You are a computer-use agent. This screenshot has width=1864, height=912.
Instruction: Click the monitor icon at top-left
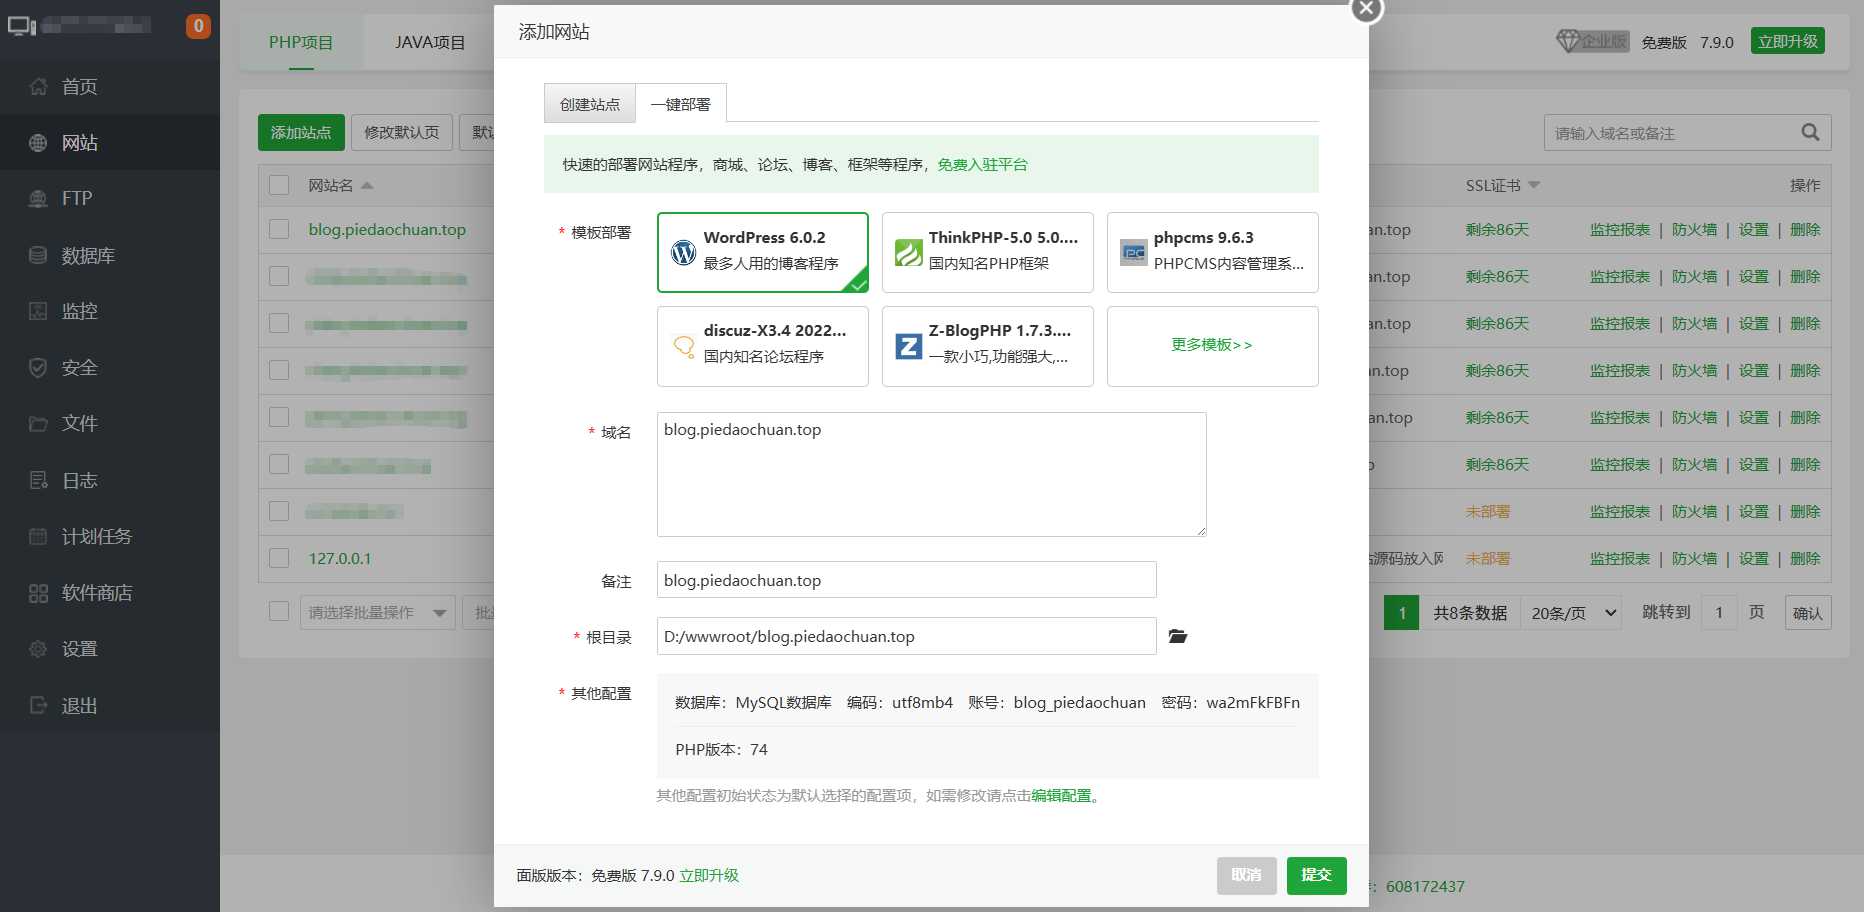click(x=22, y=26)
